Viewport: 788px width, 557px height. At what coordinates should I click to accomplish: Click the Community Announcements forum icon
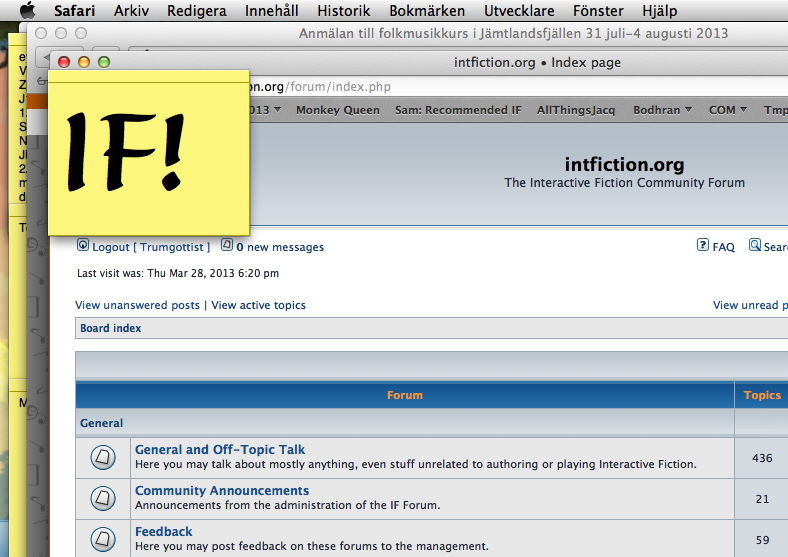pyautogui.click(x=103, y=499)
